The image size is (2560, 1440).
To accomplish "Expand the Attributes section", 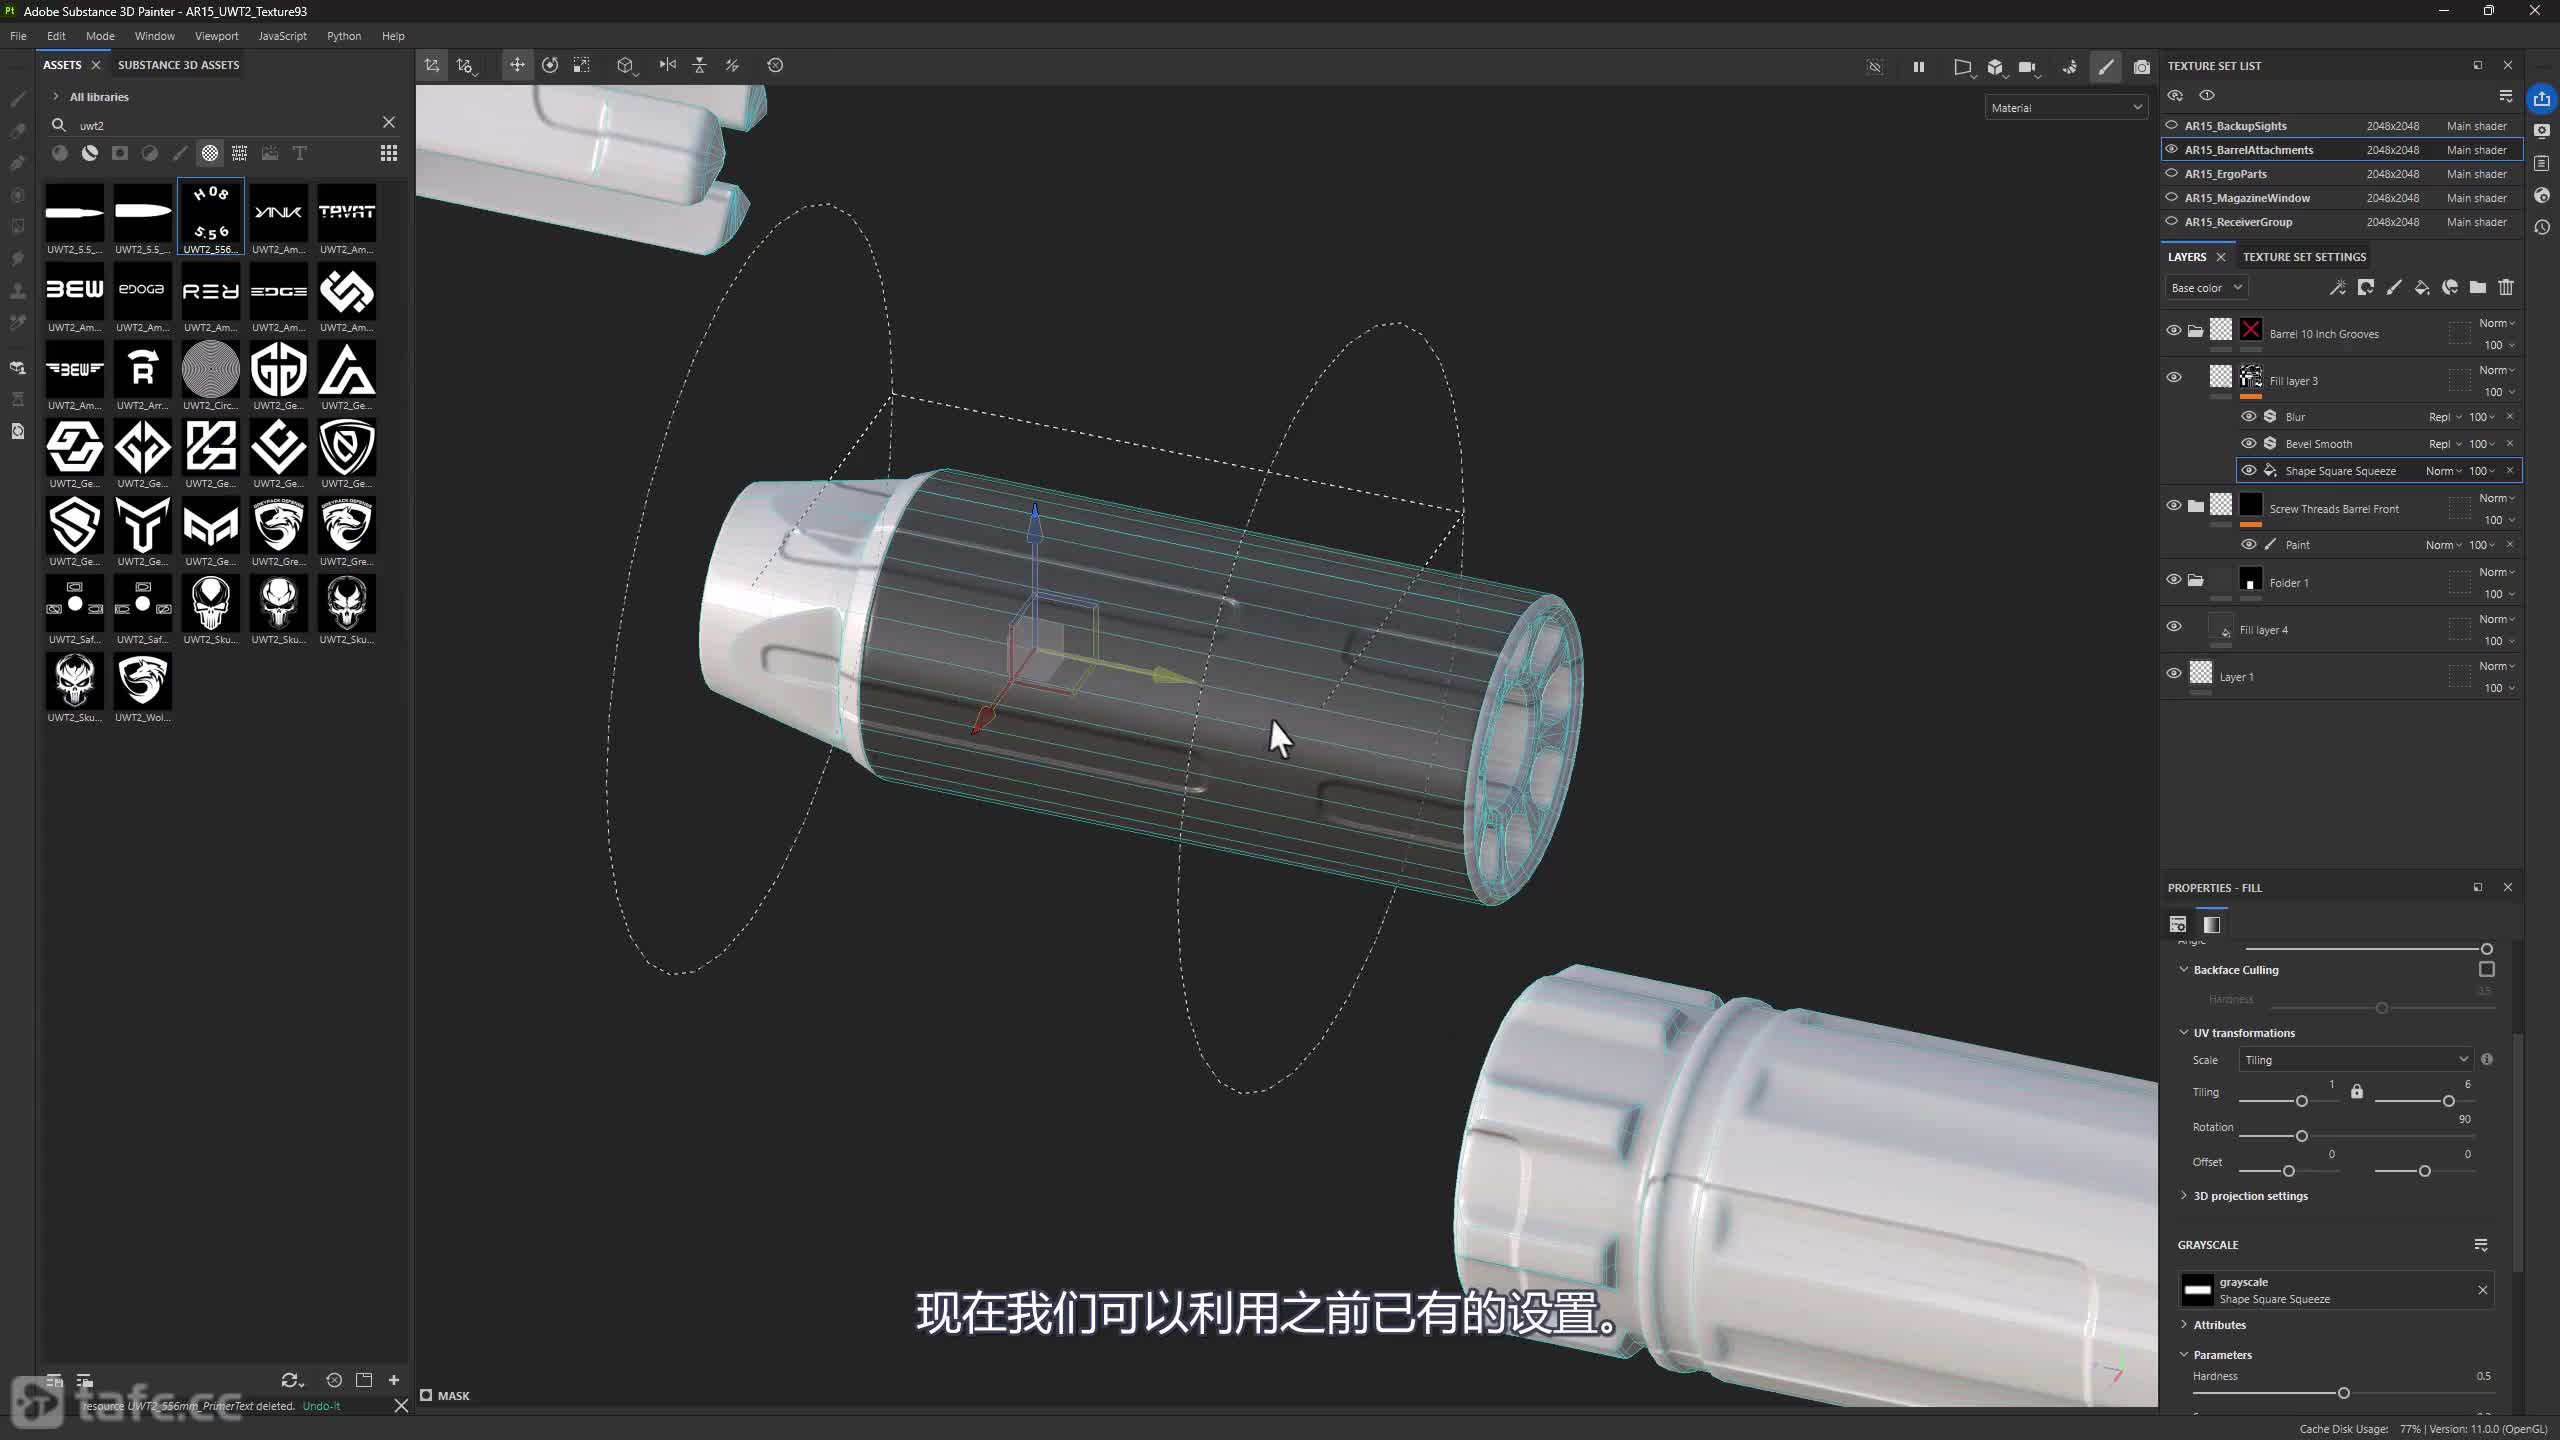I will point(2184,1325).
